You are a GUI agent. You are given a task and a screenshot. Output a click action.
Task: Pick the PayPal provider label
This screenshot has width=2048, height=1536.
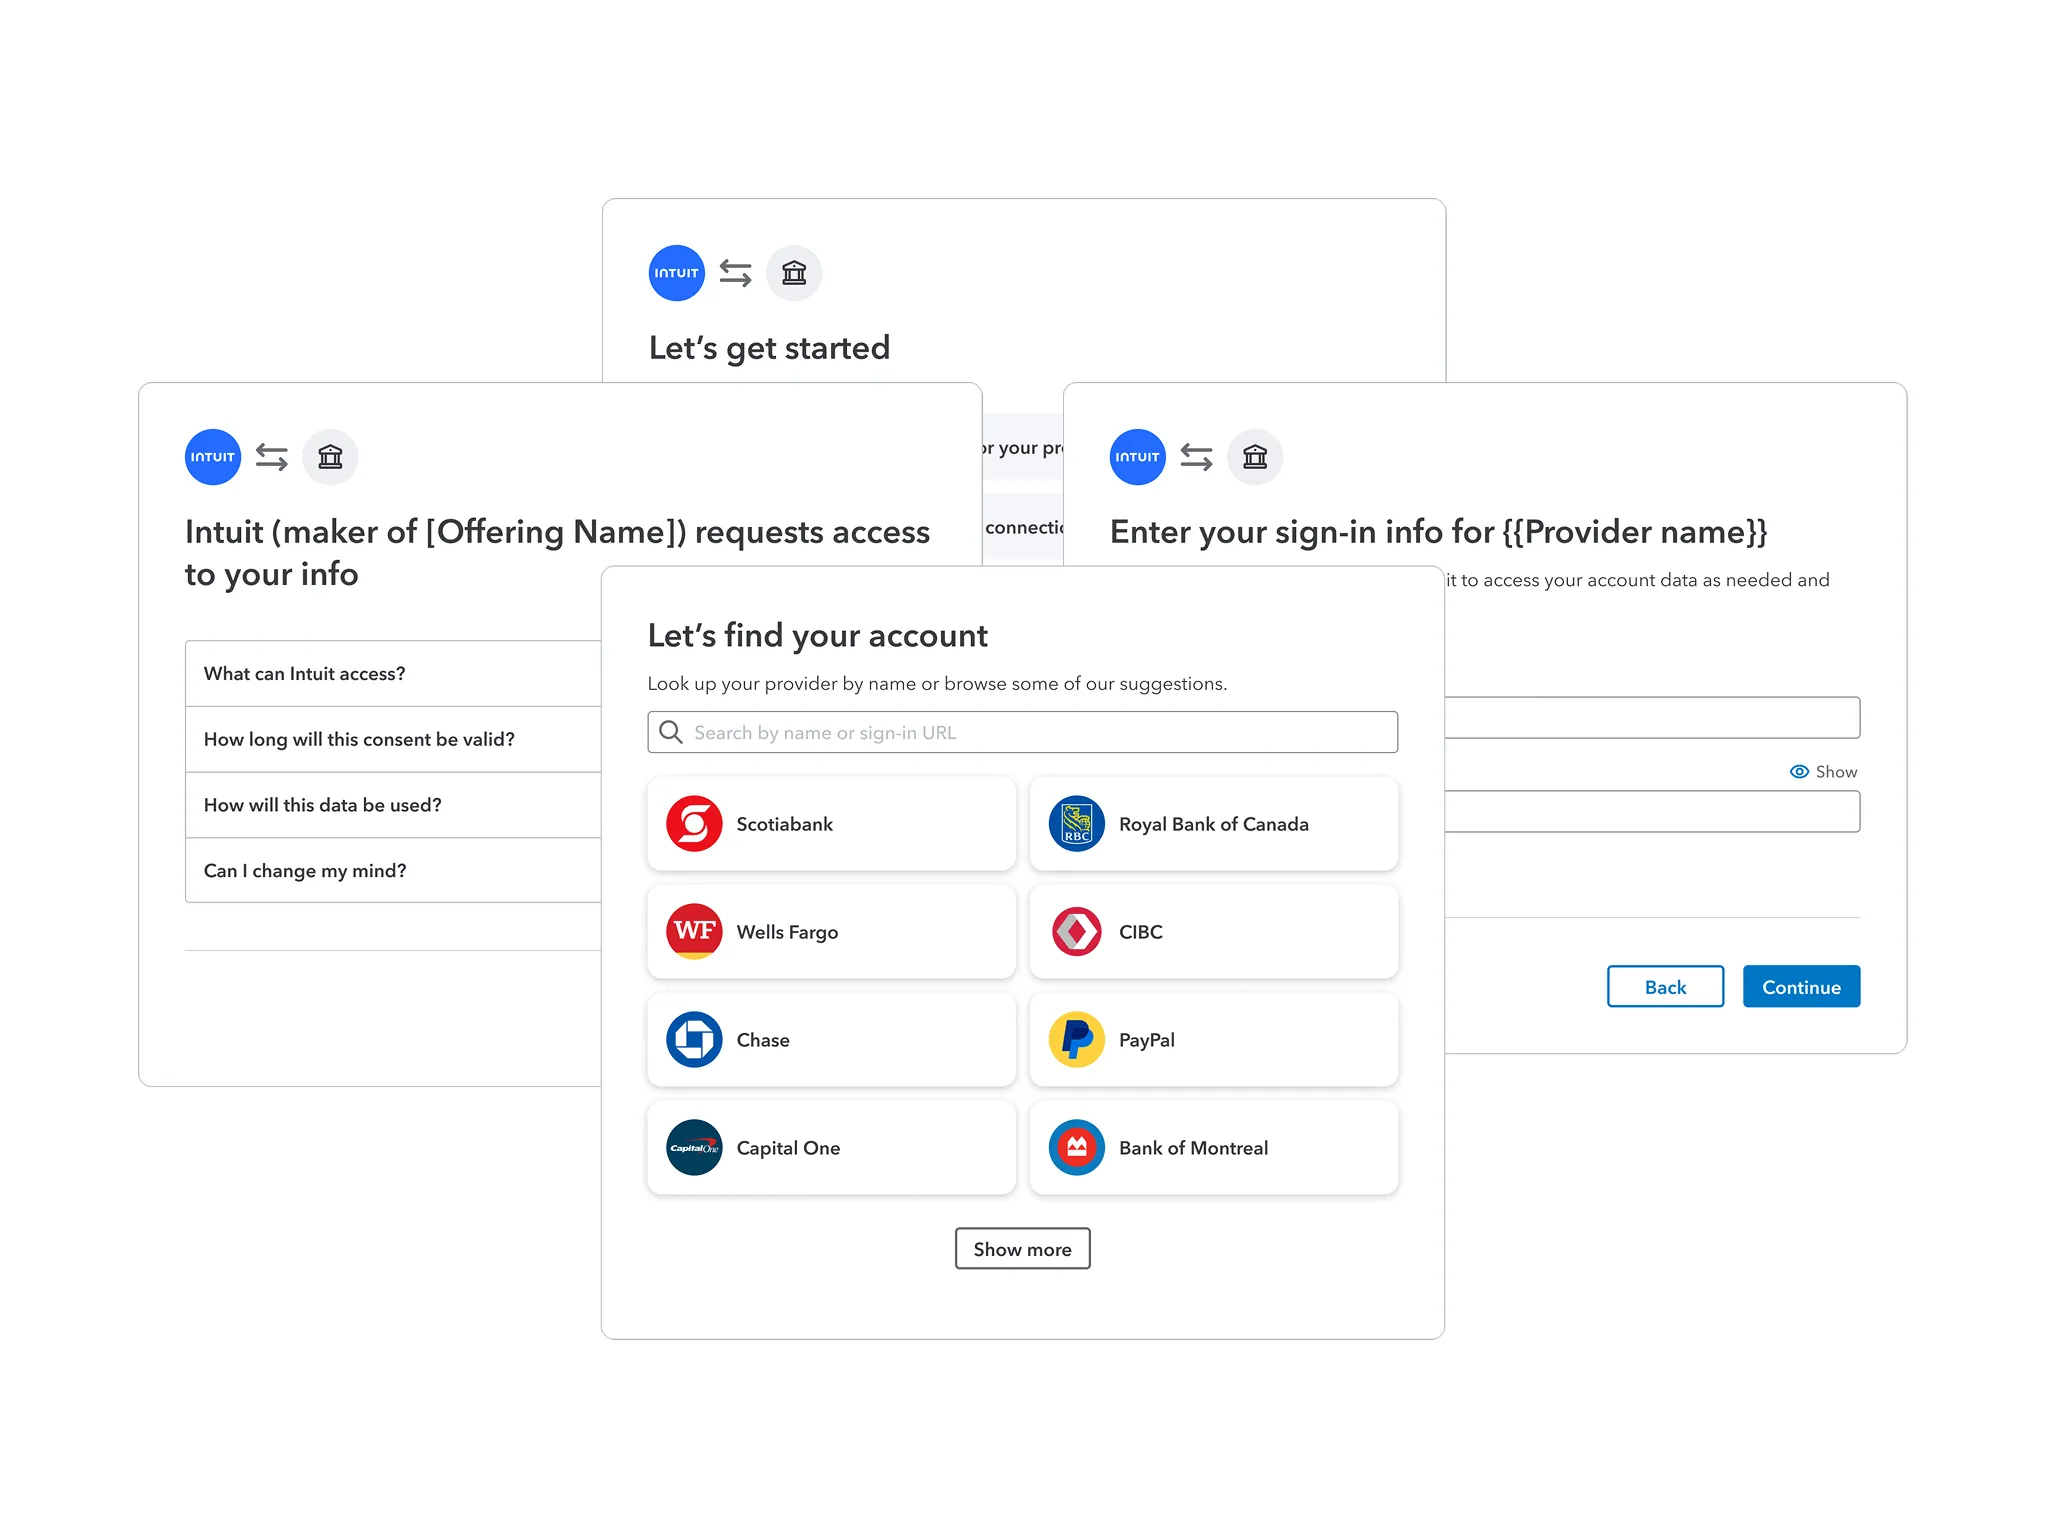tap(1147, 1040)
